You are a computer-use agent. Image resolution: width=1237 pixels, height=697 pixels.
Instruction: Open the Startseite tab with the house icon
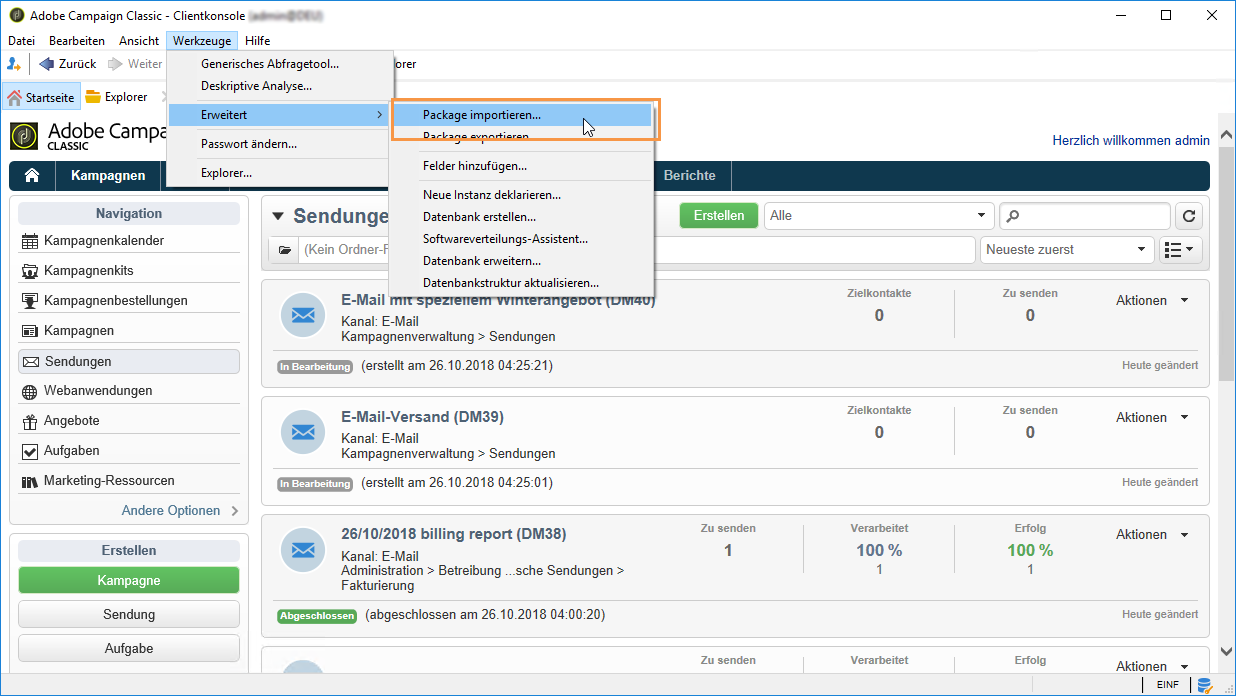click(x=41, y=97)
